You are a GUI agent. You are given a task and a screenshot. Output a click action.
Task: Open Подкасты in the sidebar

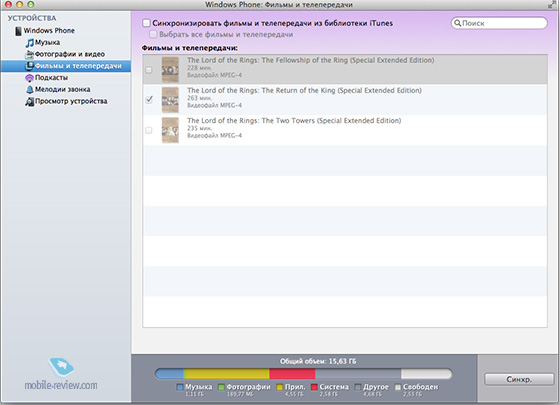51,78
